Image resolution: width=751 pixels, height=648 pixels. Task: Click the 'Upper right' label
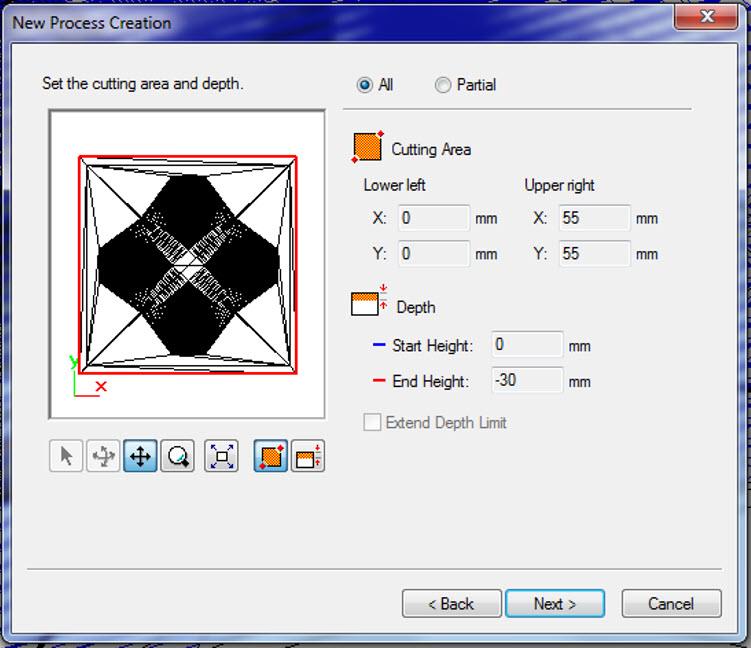(559, 185)
